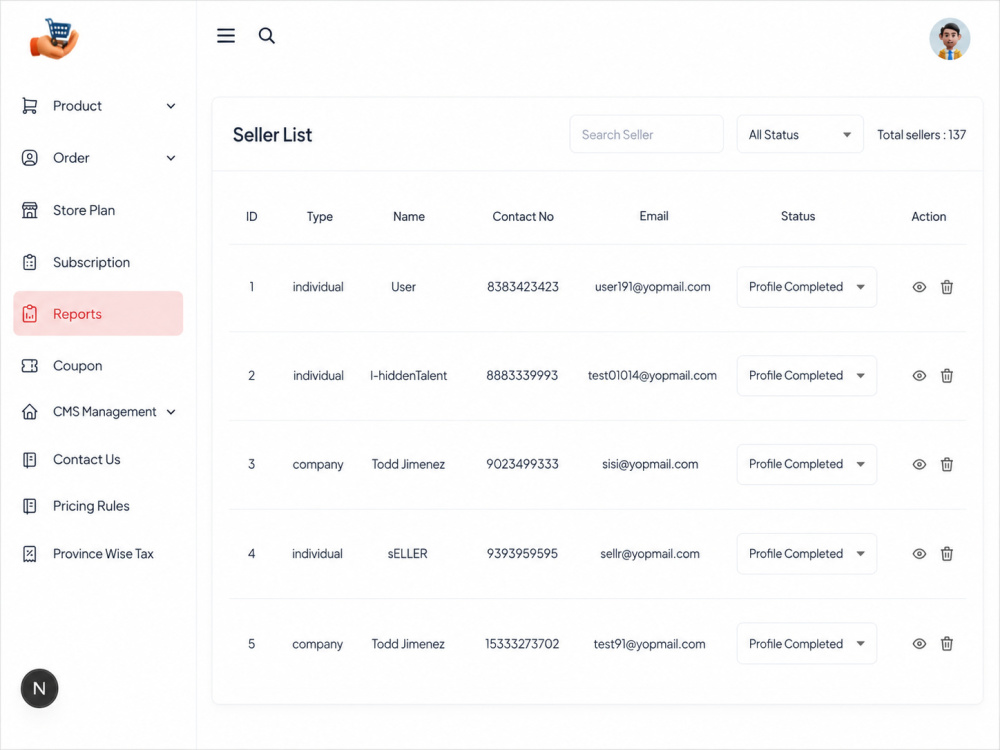Viewport: 1000px width, 750px height.
Task: Open the Order menu item
Action: click(x=98, y=158)
